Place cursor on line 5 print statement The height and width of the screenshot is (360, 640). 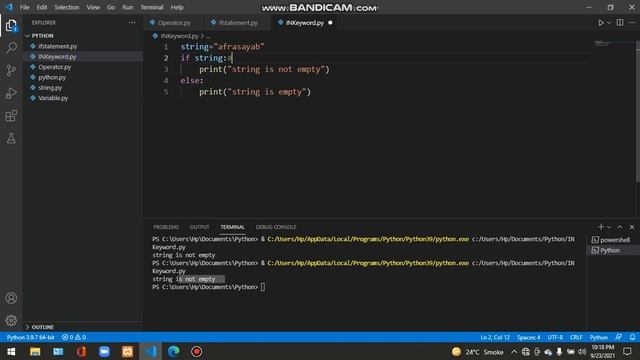(255, 92)
